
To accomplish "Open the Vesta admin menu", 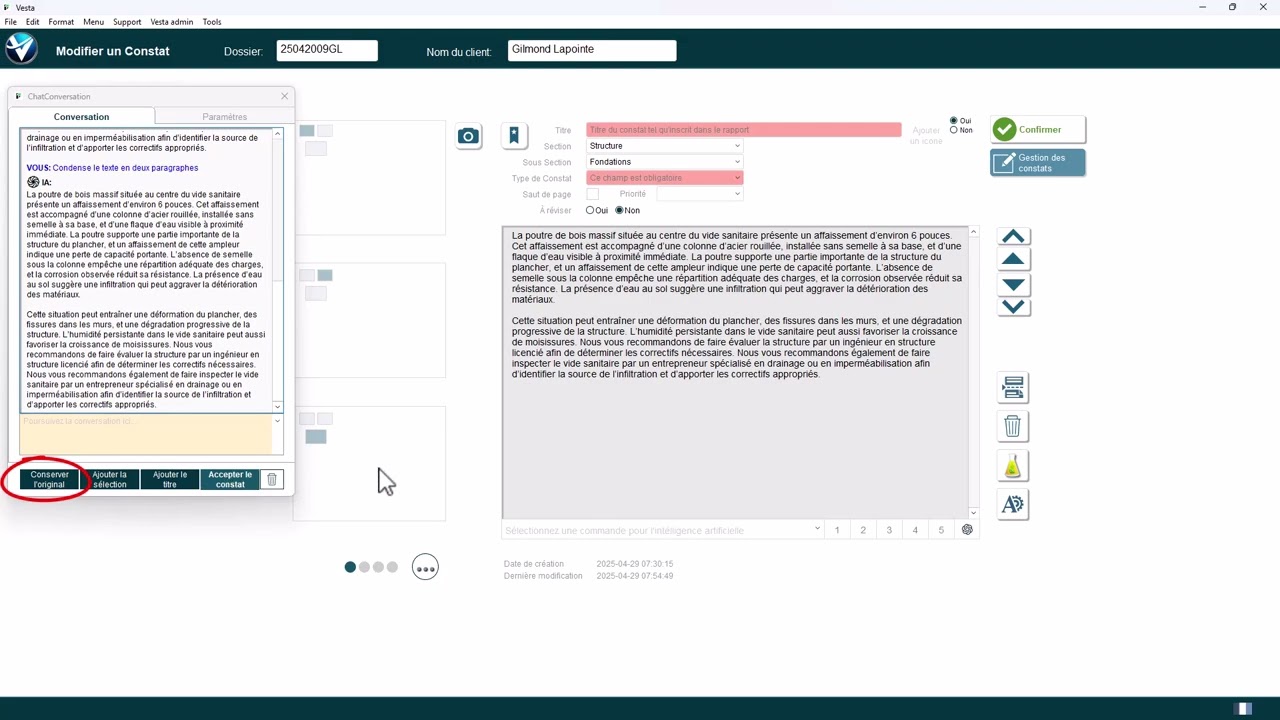I will tap(172, 21).
